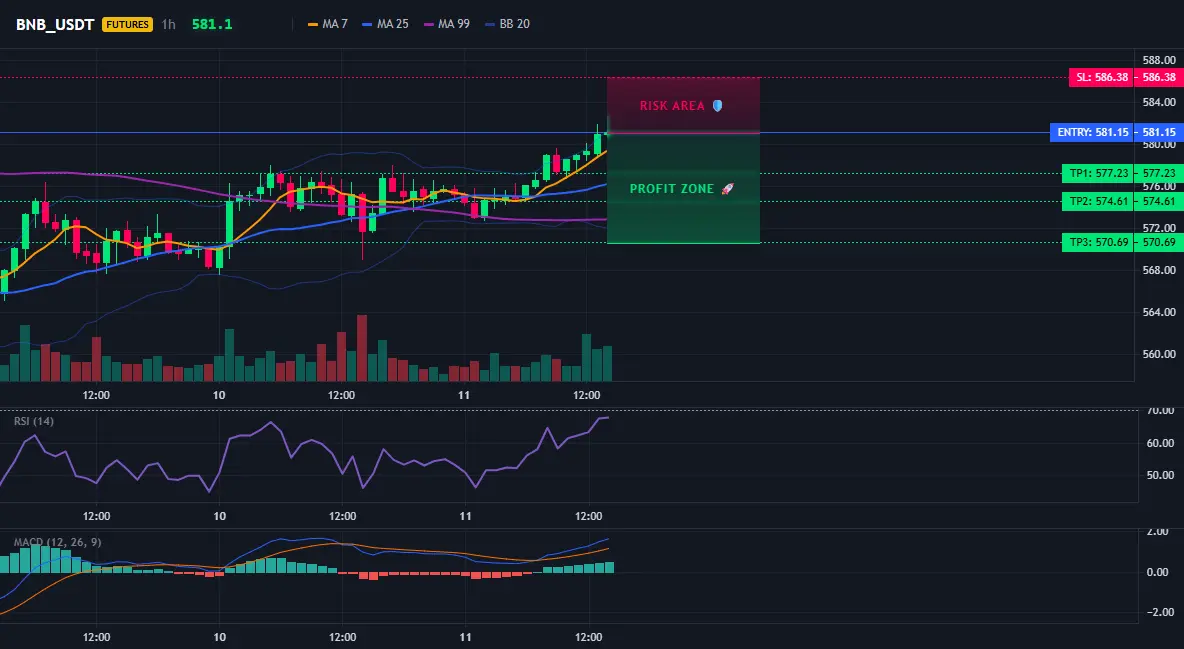Click the SL: 586.38 stop loss label
The height and width of the screenshot is (649, 1184).
[x=1102, y=77]
